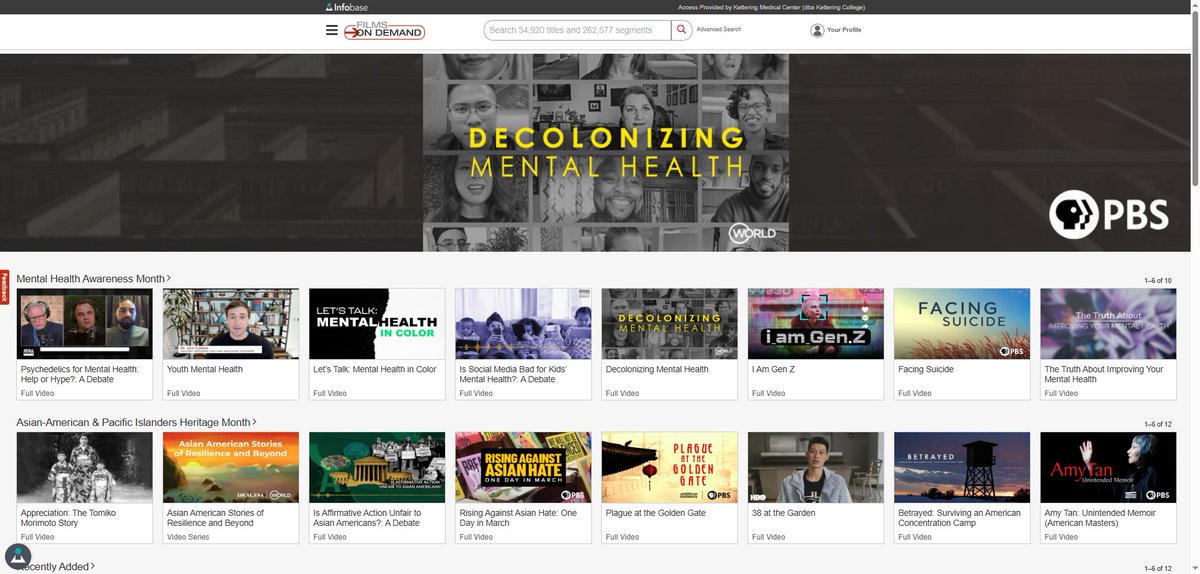
Task: Open Youth Mental Health video thumbnail
Action: [x=231, y=324]
